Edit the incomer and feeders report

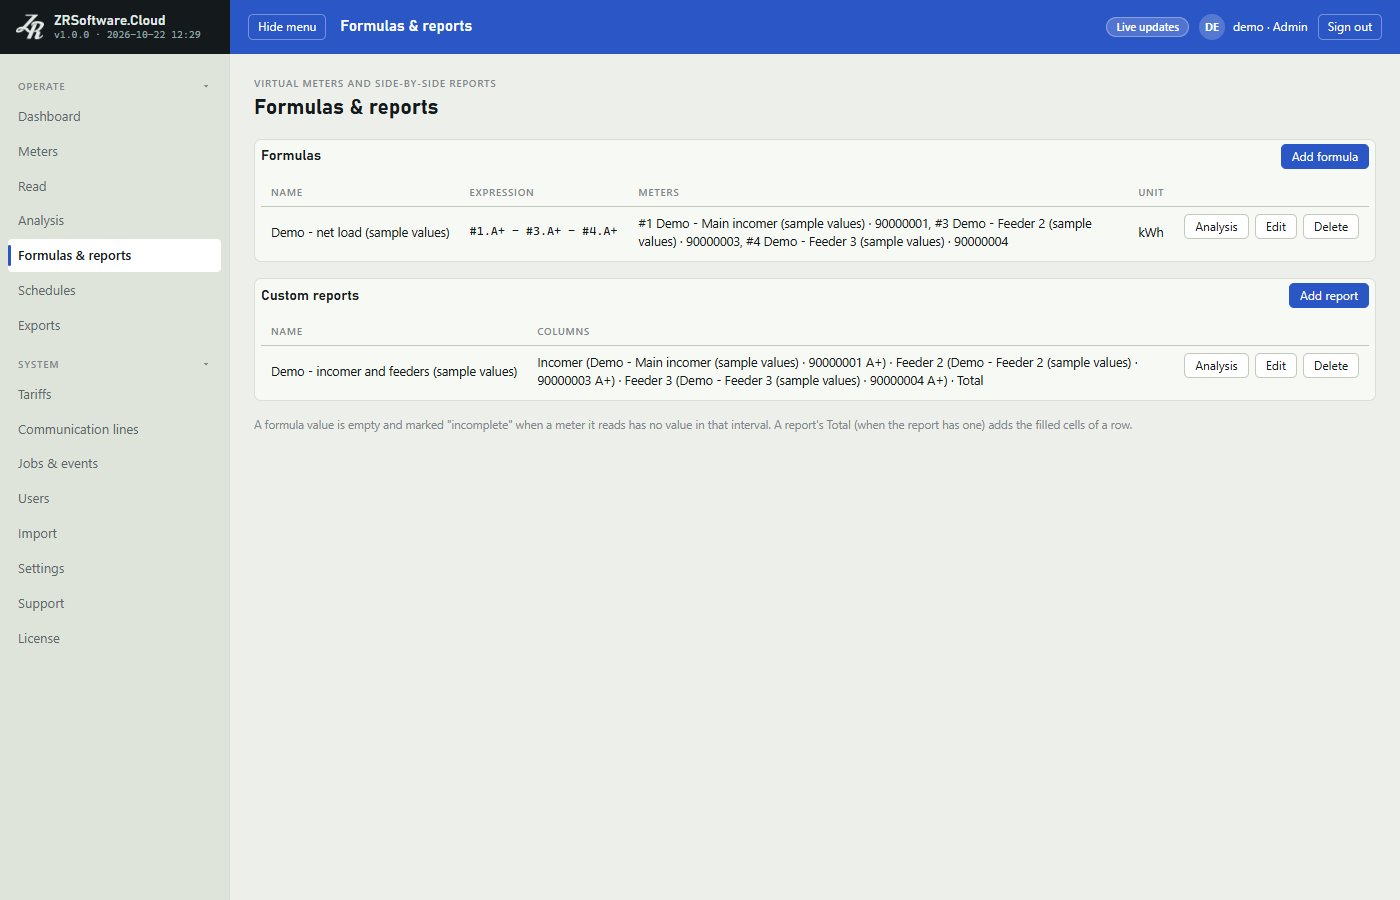coord(1276,366)
